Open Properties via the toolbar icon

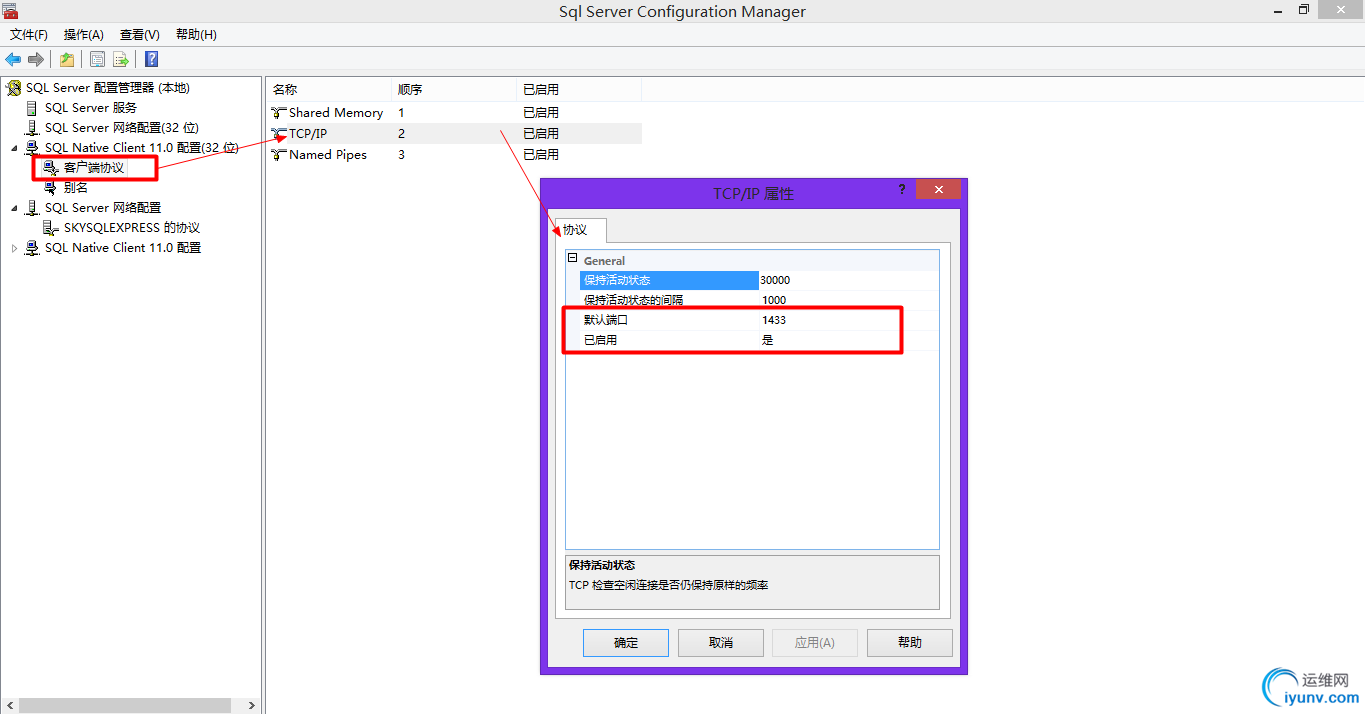98,59
